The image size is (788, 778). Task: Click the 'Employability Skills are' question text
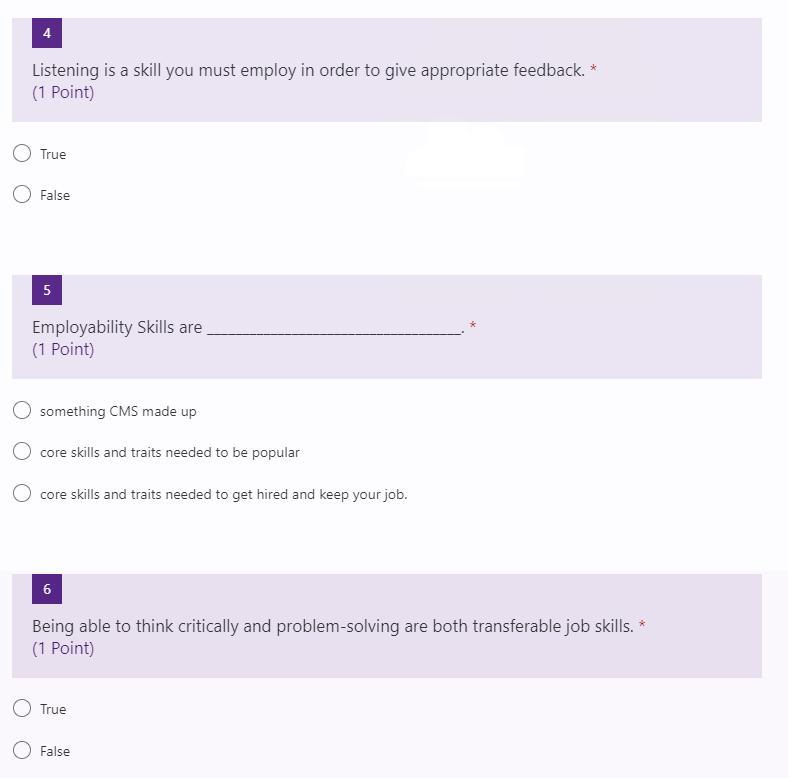point(117,327)
